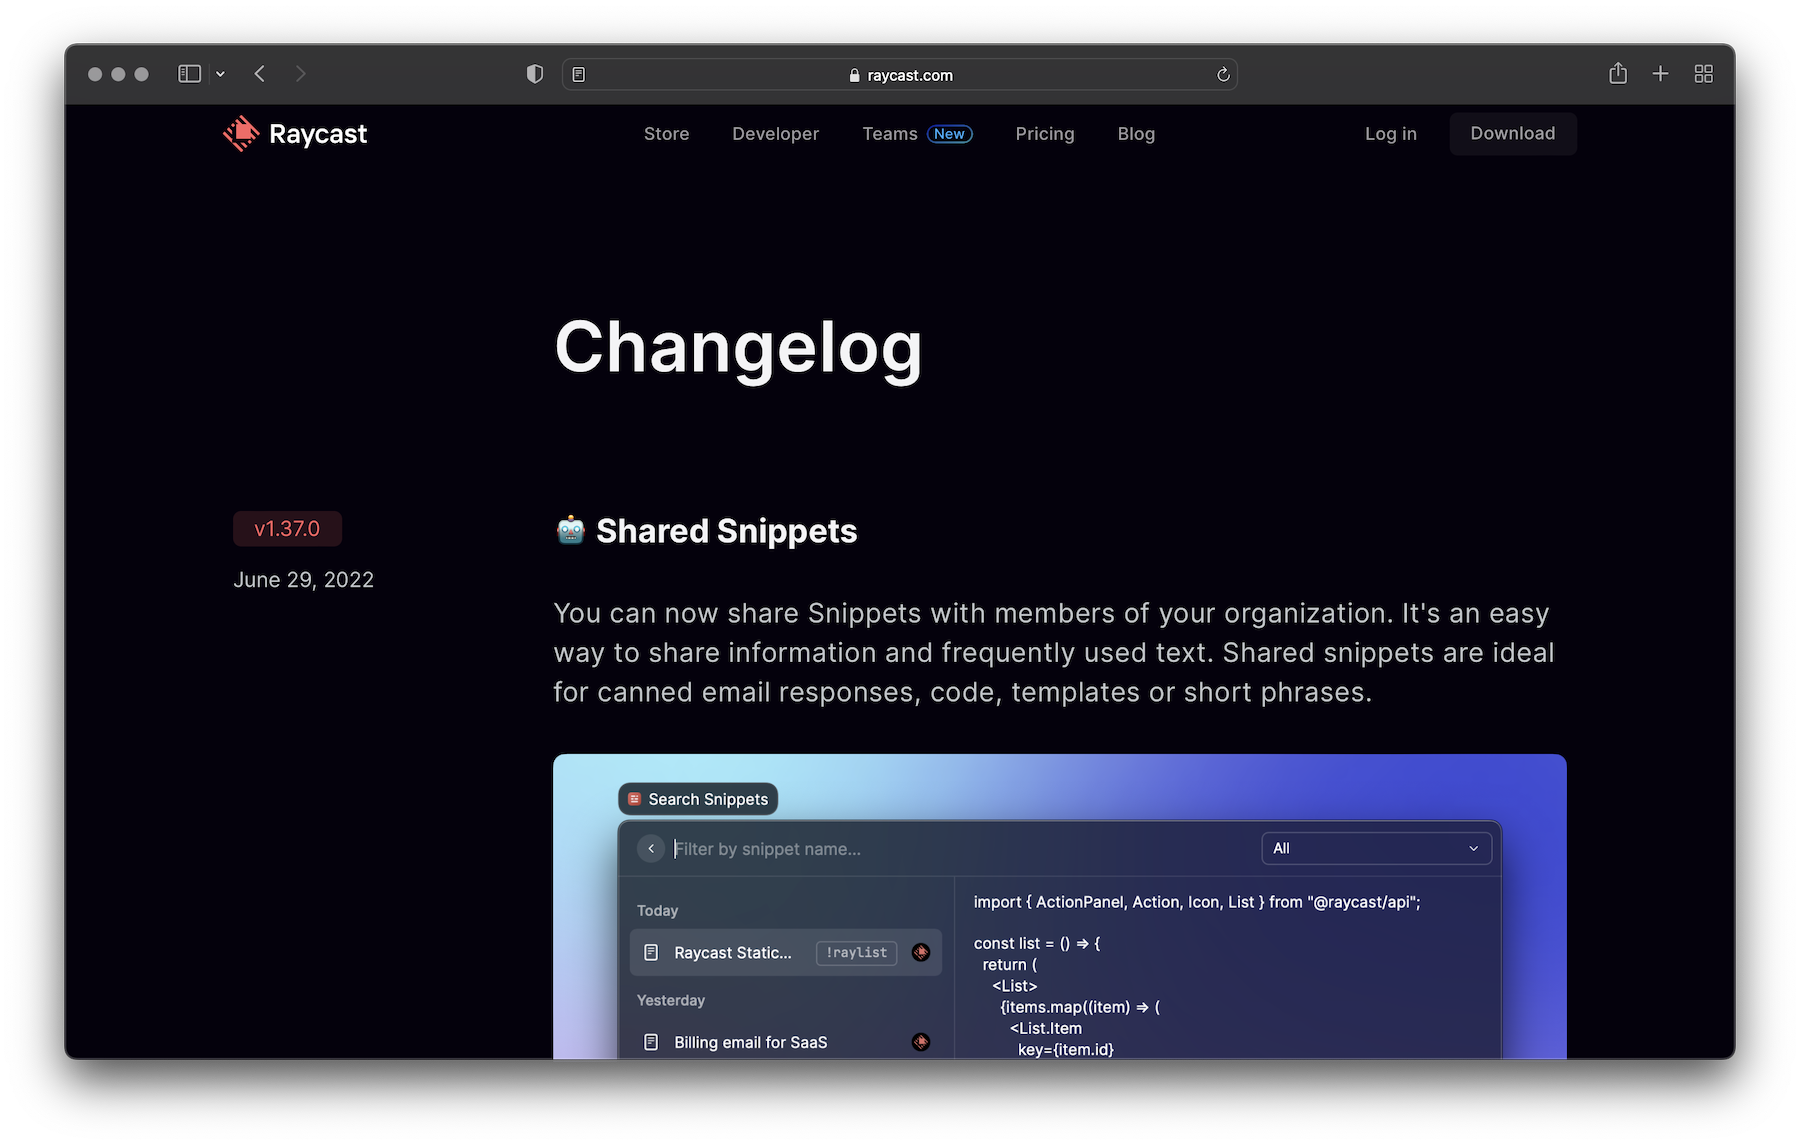Click the back chevron in snippet search
Screen dimensions: 1800x1145
651,848
